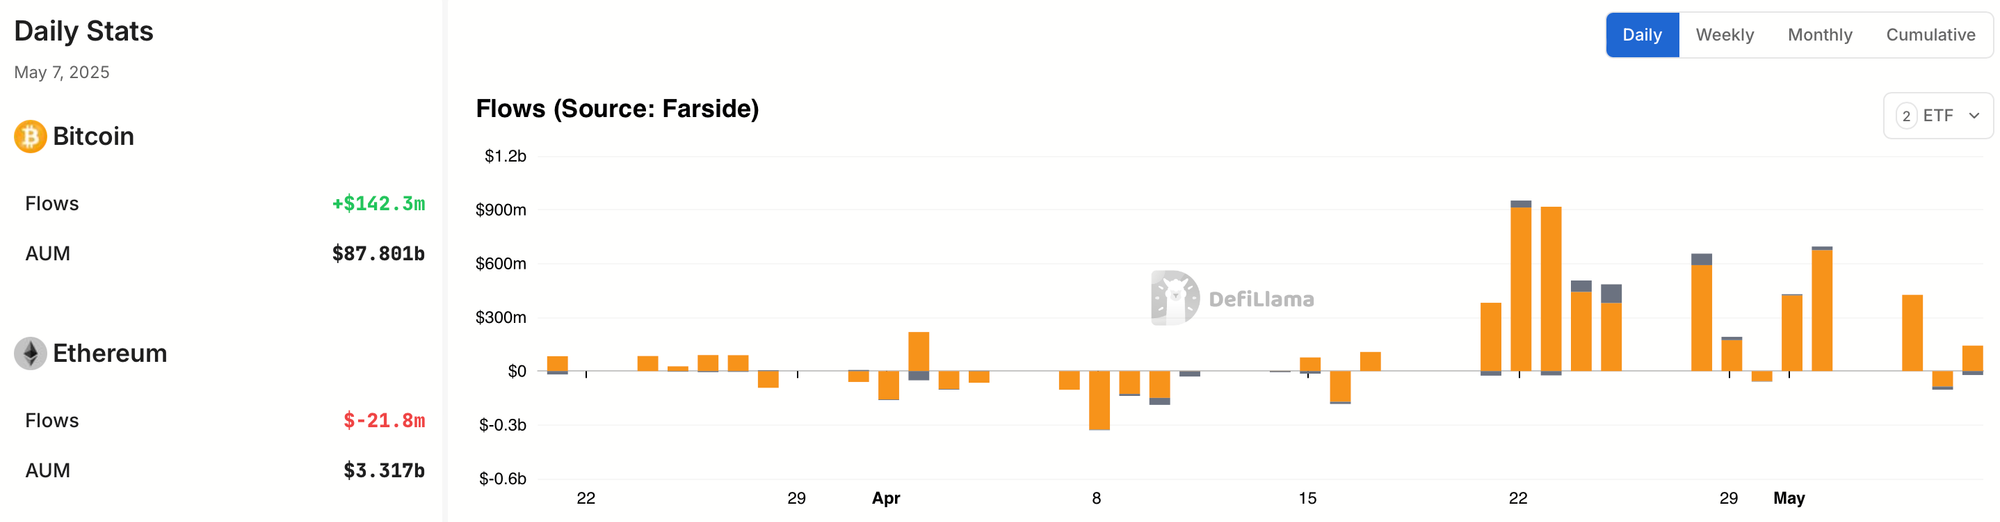This screenshot has width=2000, height=522.
Task: Click the last orange bar on the chart
Action: click(1973, 358)
